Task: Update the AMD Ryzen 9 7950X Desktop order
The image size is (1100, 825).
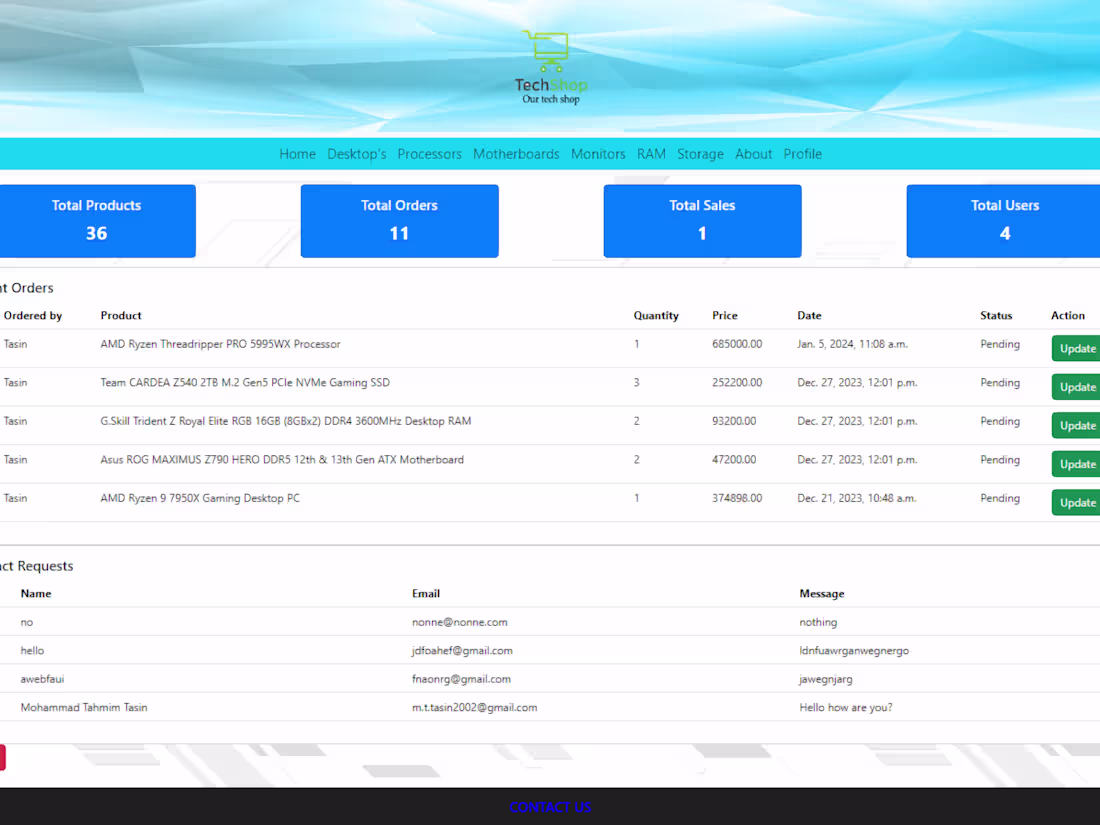Action: pyautogui.click(x=1076, y=503)
